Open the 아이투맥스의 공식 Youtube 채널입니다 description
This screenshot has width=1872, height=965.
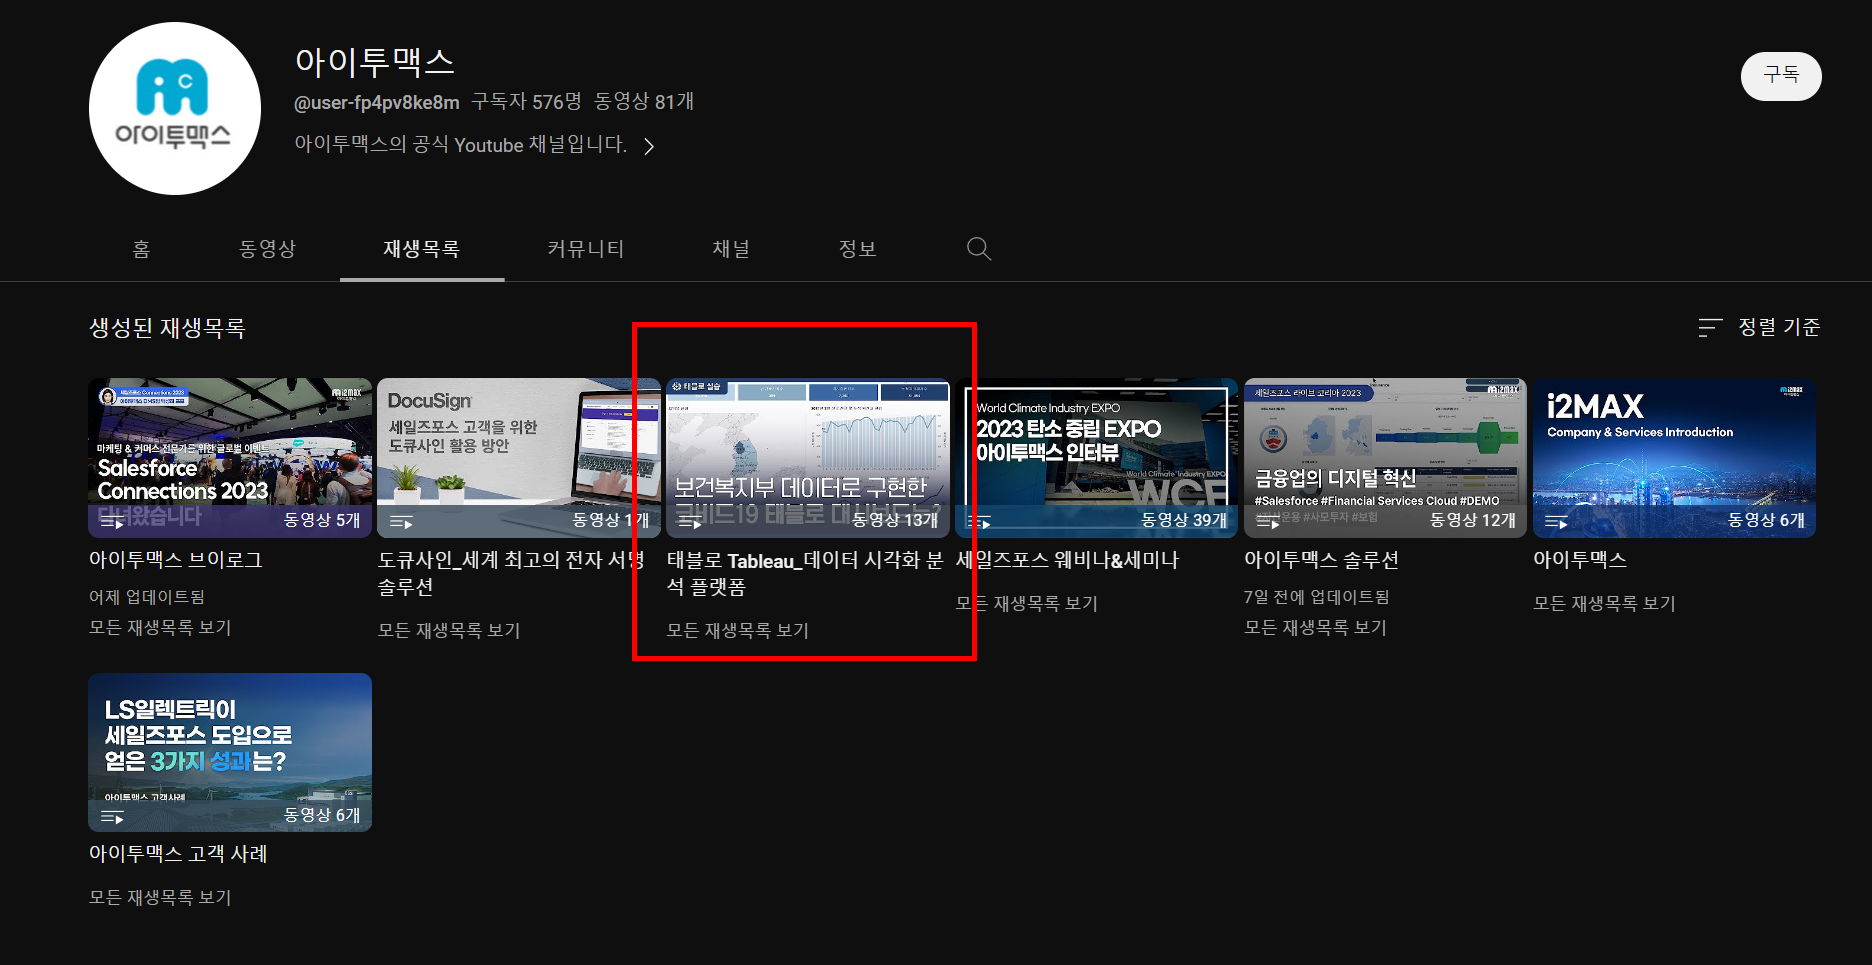461,145
